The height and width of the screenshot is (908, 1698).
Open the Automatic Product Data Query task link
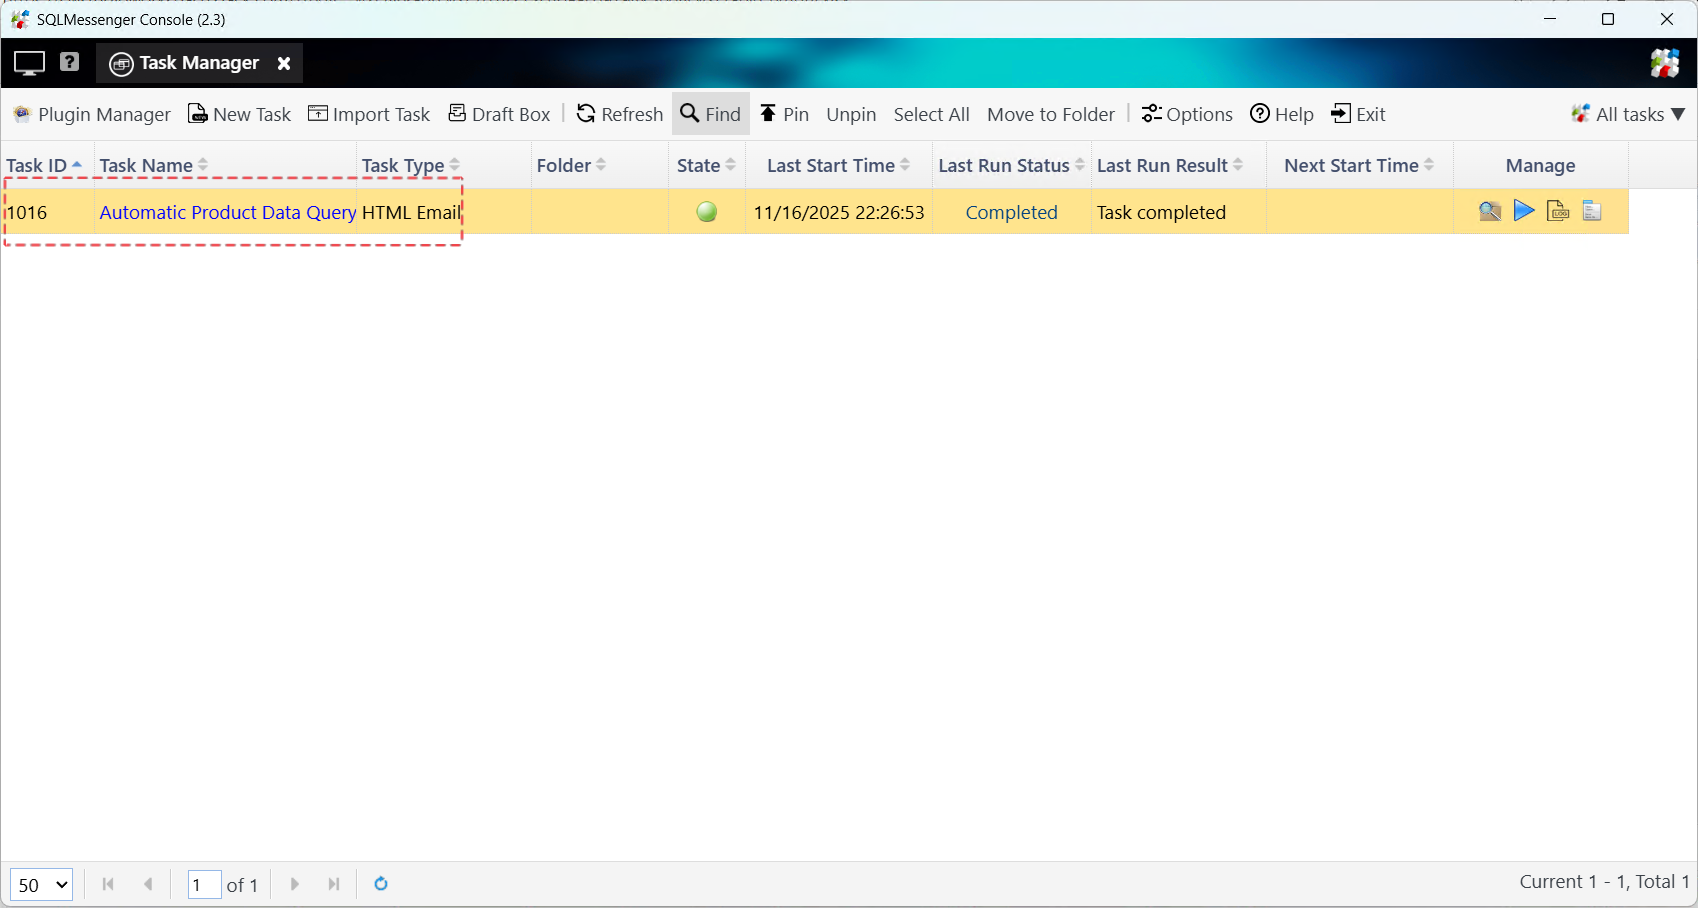(x=227, y=212)
